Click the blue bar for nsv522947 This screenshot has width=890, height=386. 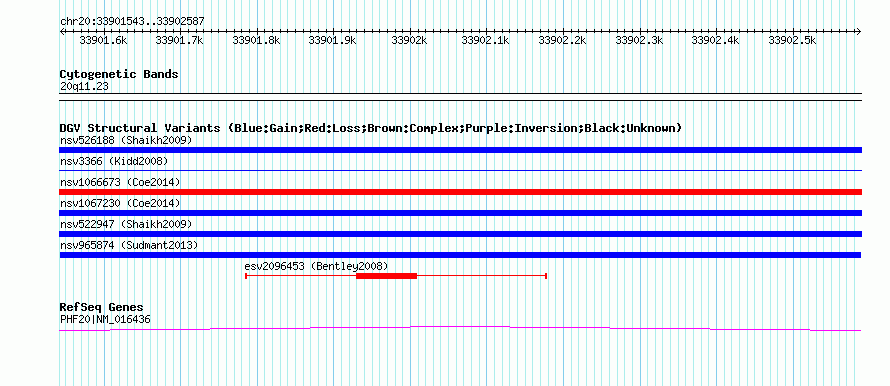[x=460, y=234]
